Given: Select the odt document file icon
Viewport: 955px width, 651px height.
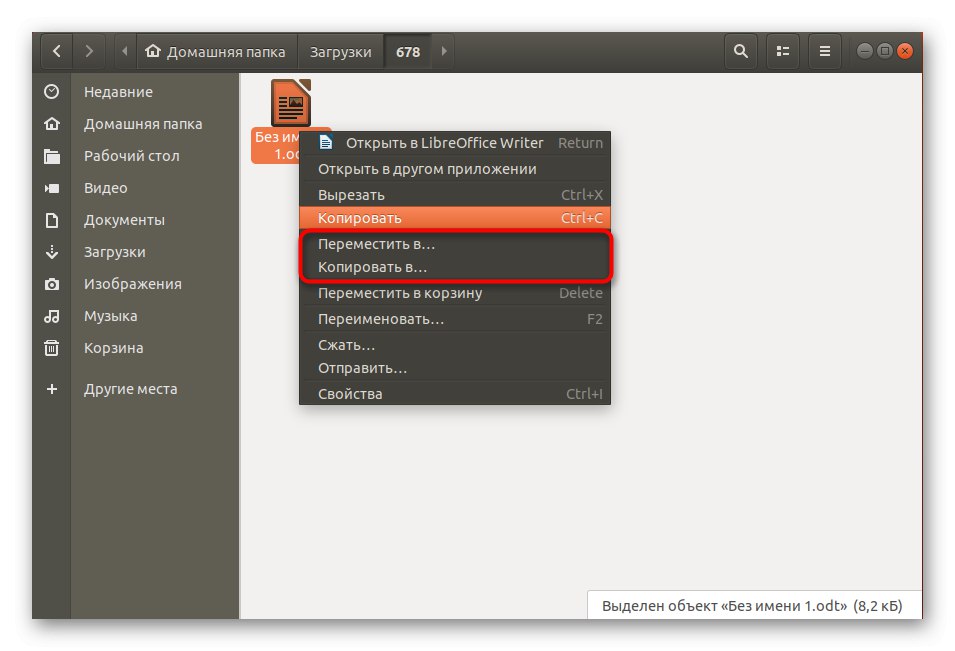Looking at the screenshot, I should pyautogui.click(x=291, y=103).
